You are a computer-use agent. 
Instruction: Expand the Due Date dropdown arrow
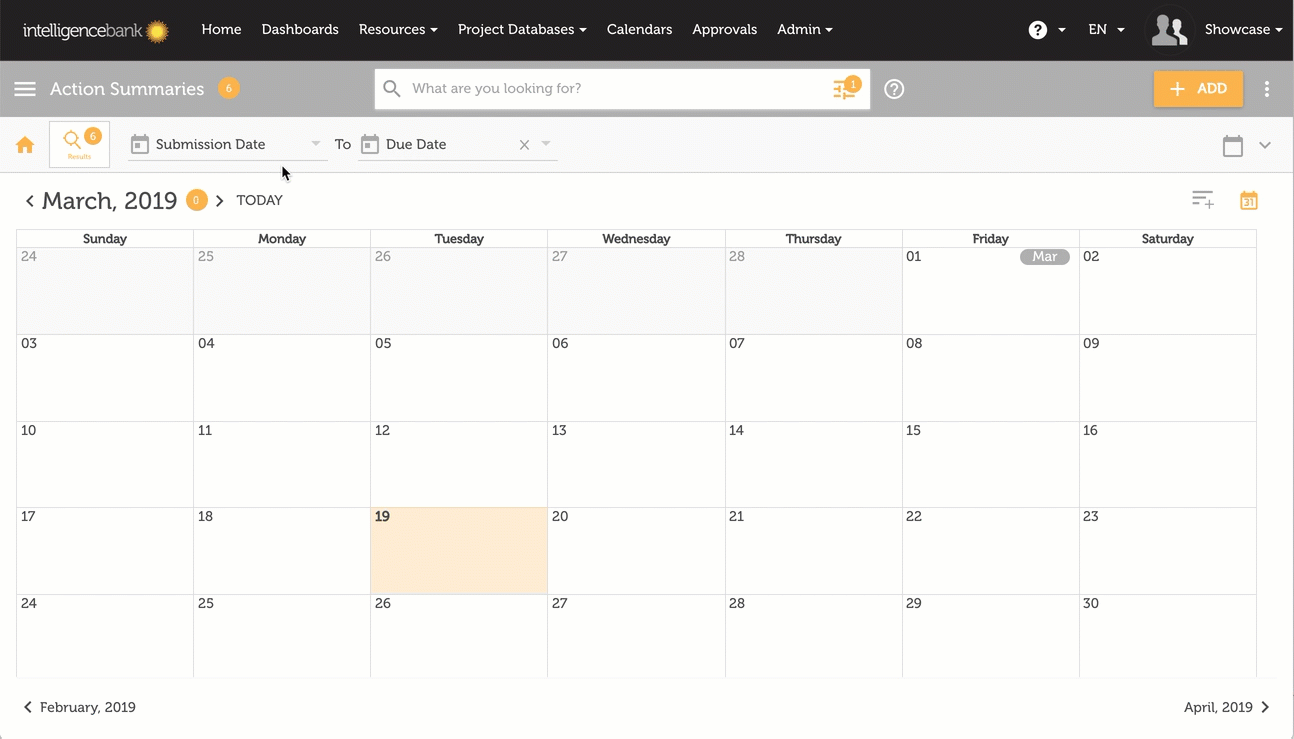coord(546,144)
